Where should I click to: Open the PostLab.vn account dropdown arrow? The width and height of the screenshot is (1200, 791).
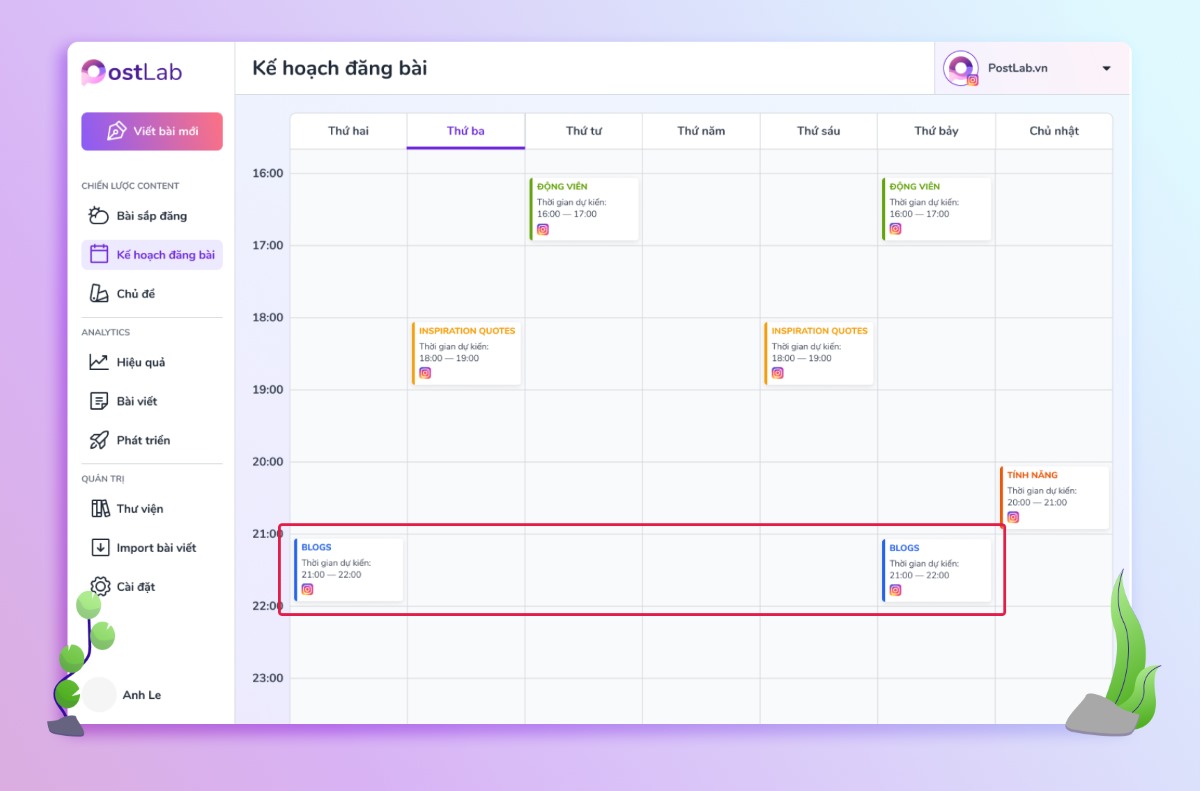click(1107, 68)
